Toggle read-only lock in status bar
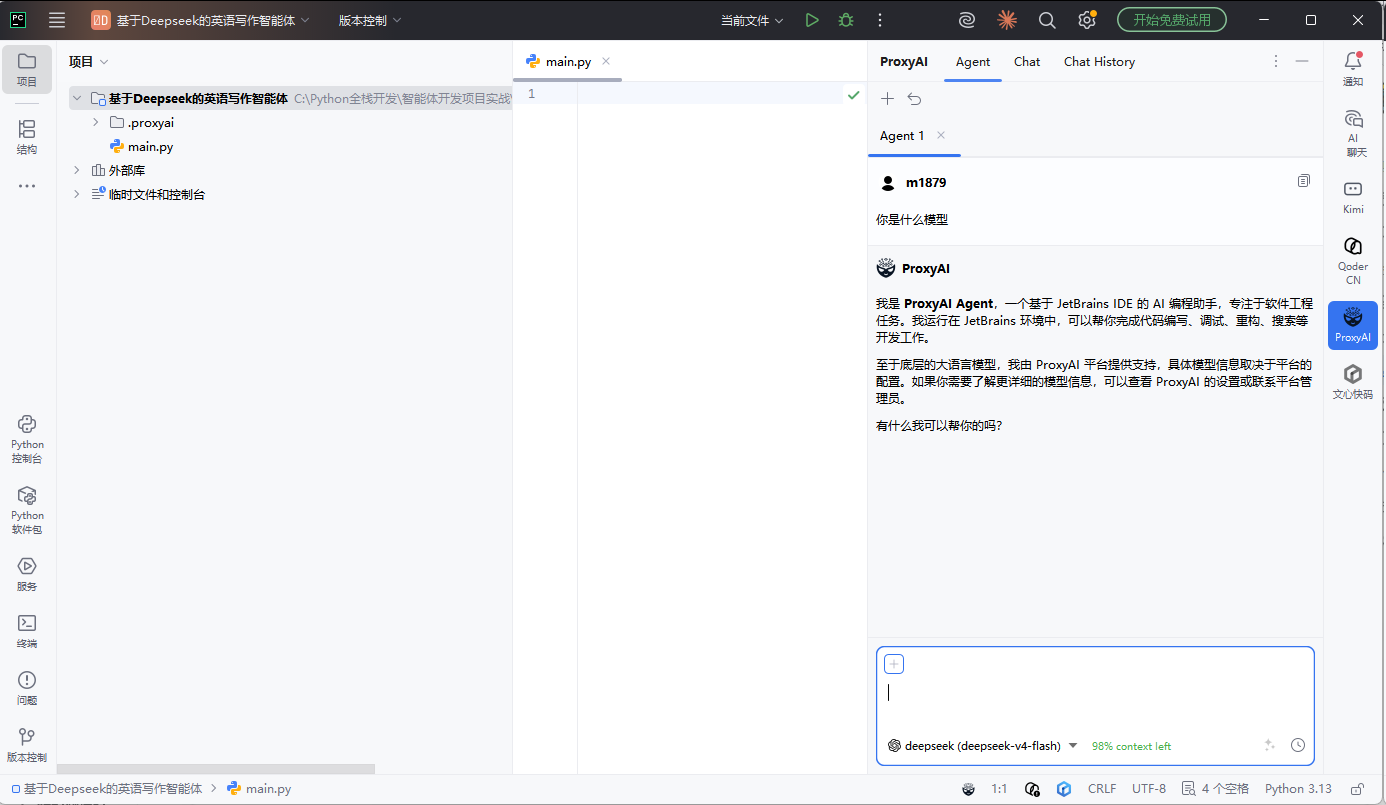The width and height of the screenshot is (1386, 805). 1358,789
